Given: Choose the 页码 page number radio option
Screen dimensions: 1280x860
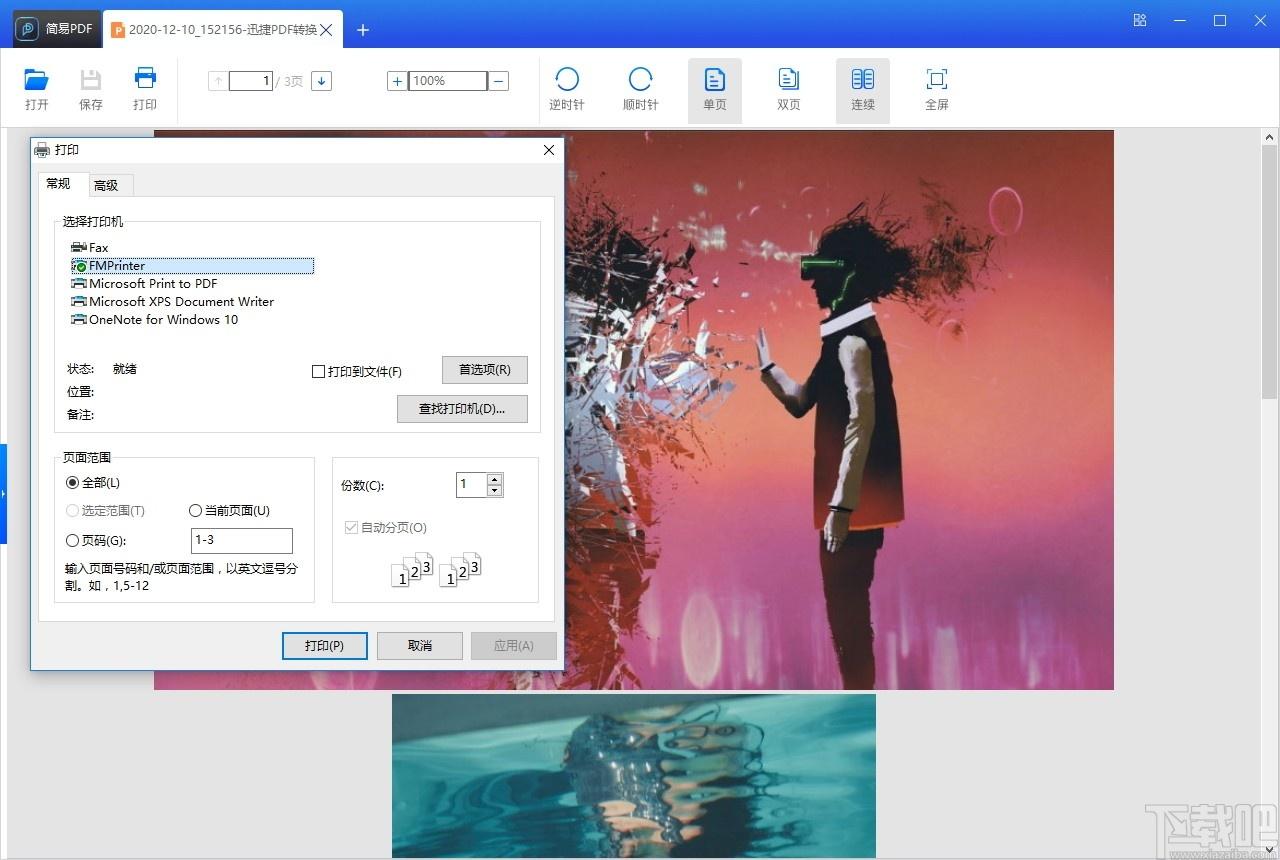Looking at the screenshot, I should pyautogui.click(x=72, y=541).
